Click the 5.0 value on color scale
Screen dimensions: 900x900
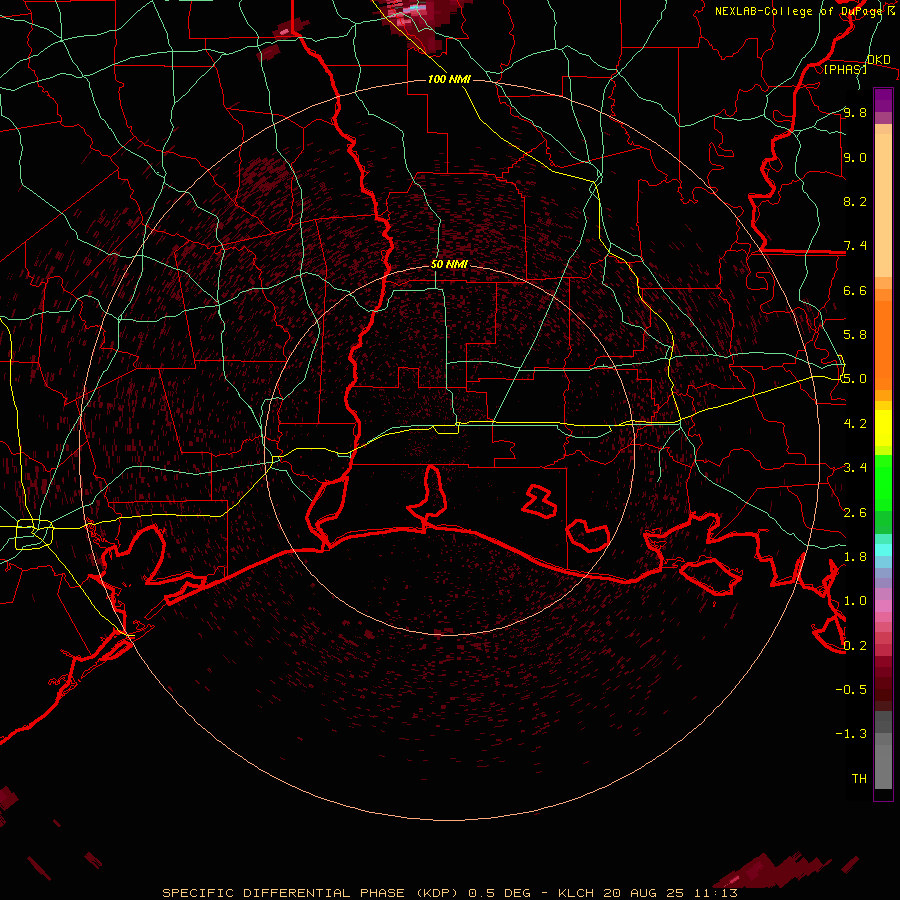click(855, 379)
